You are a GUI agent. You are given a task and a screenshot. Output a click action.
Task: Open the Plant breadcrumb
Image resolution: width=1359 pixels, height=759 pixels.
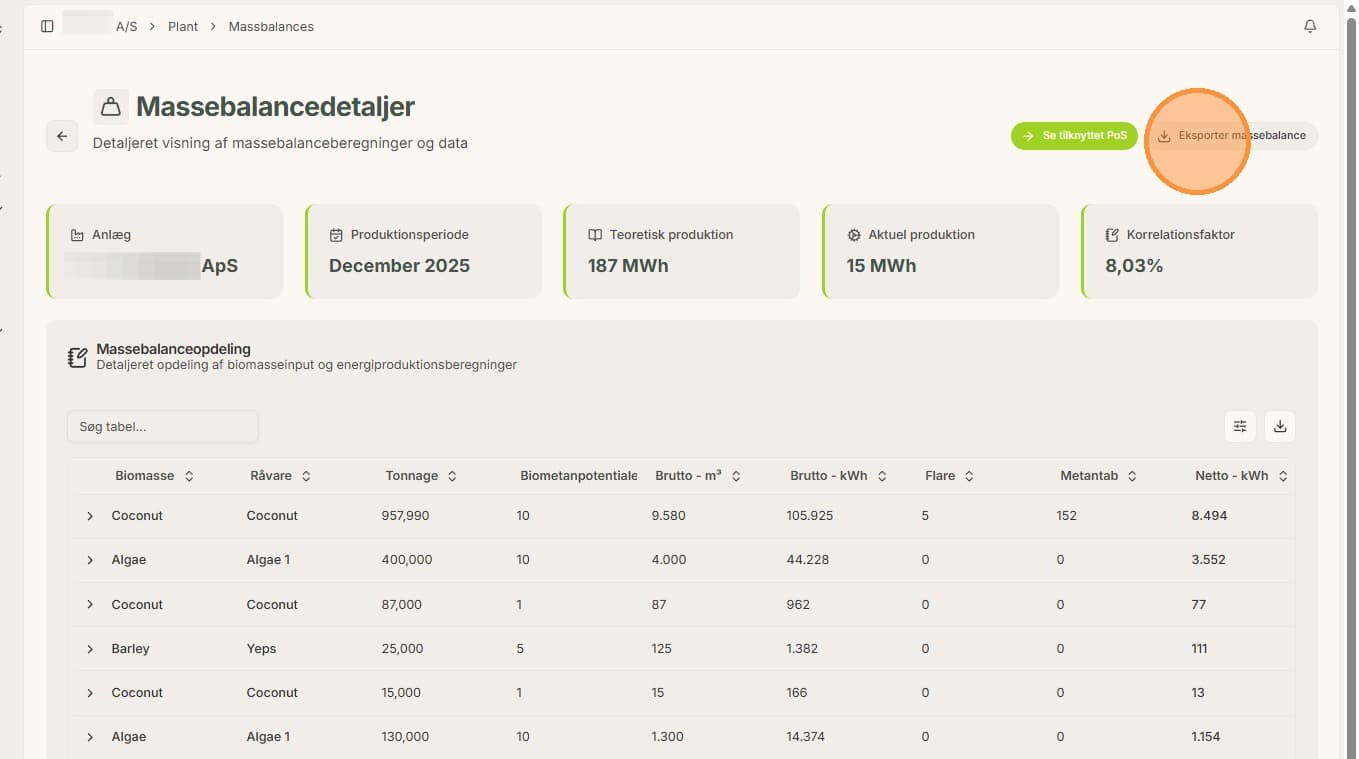click(183, 27)
